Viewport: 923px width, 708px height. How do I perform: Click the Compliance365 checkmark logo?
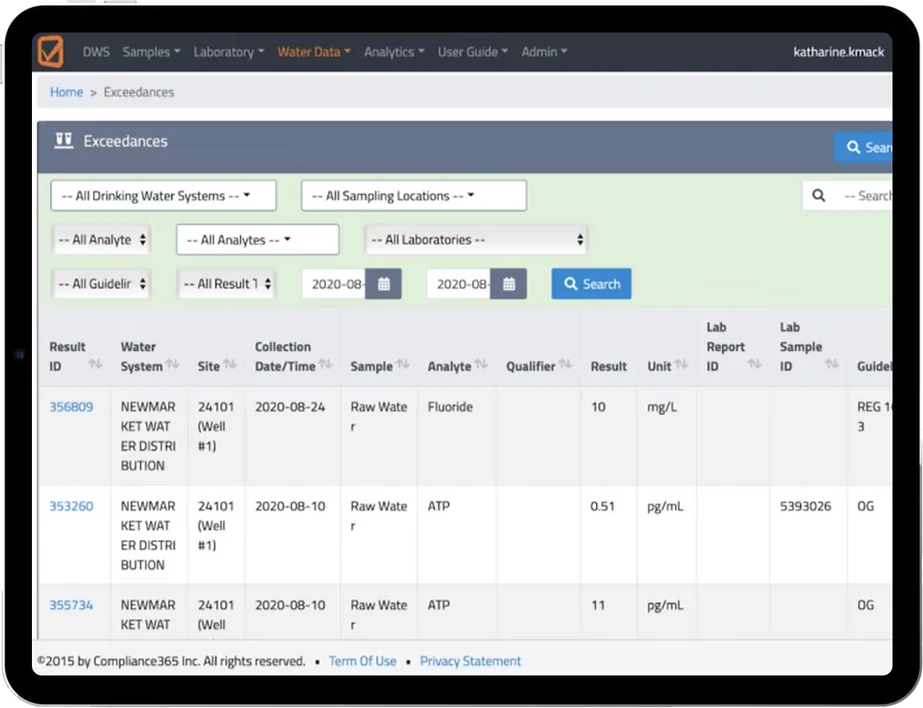pyautogui.click(x=51, y=51)
